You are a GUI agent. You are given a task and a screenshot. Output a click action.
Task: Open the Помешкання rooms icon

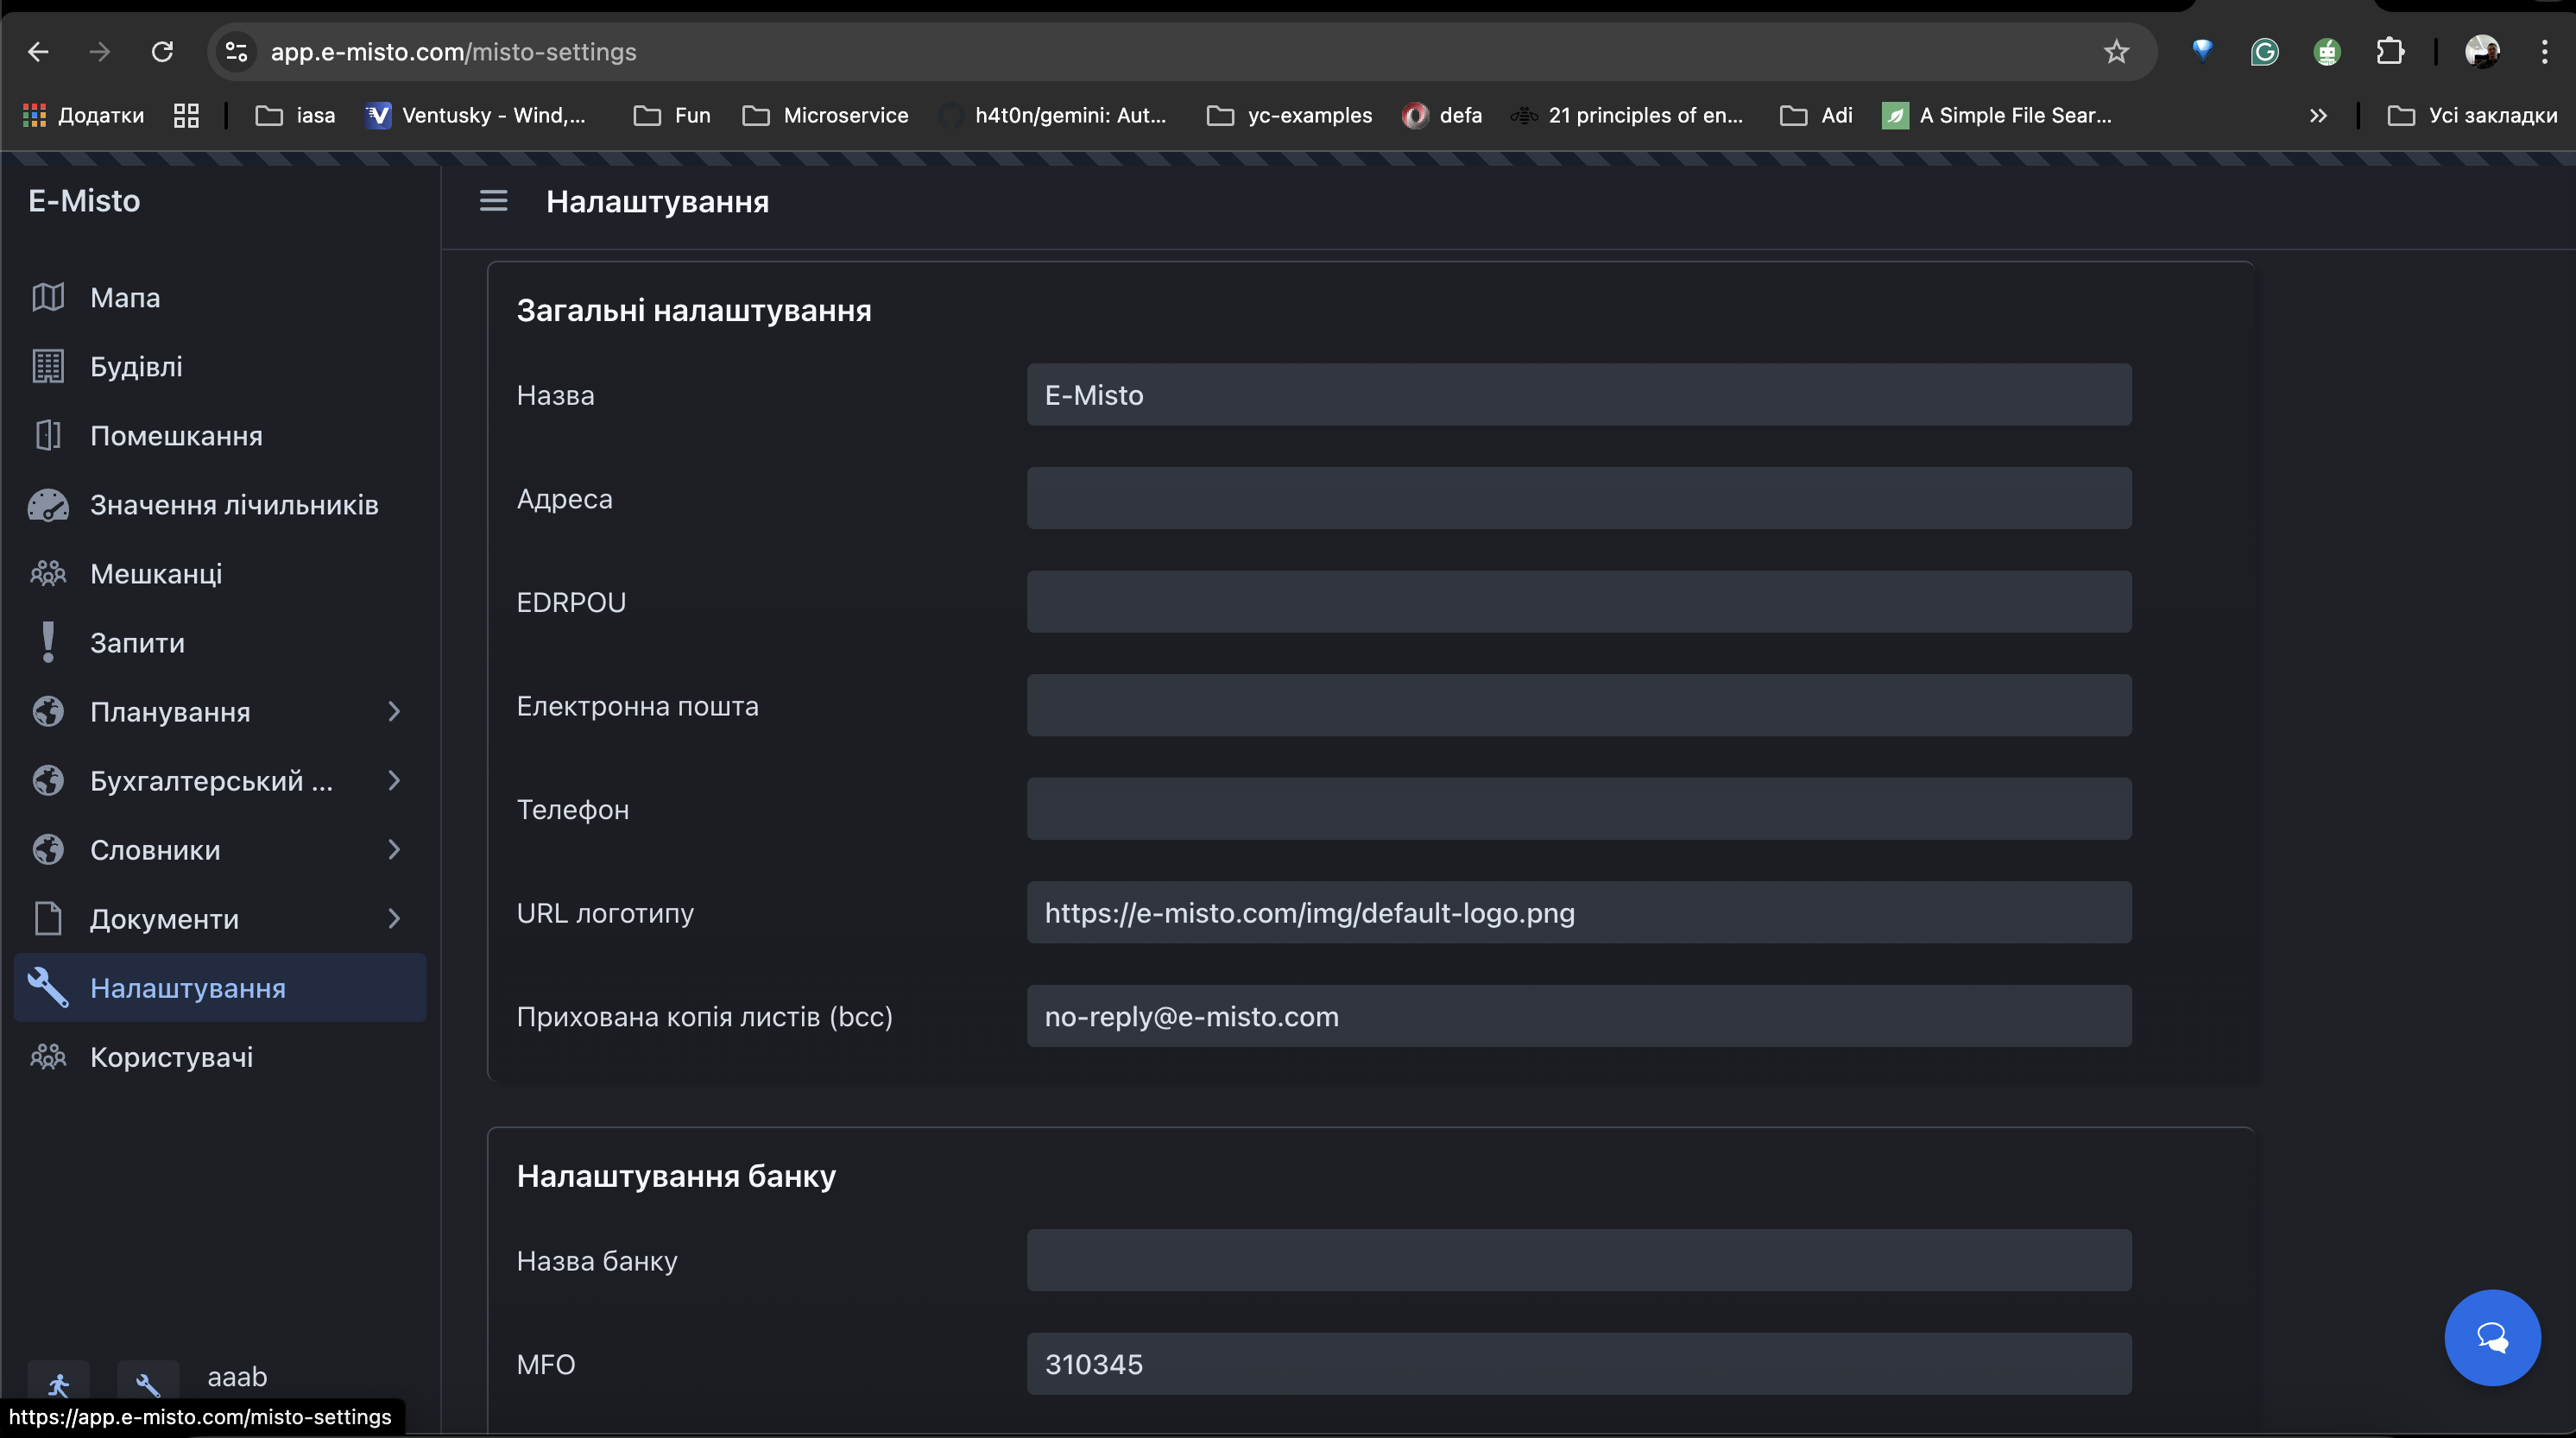point(49,435)
